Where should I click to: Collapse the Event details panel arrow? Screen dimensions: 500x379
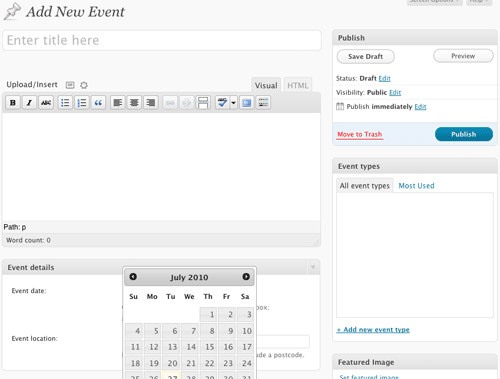[313, 267]
